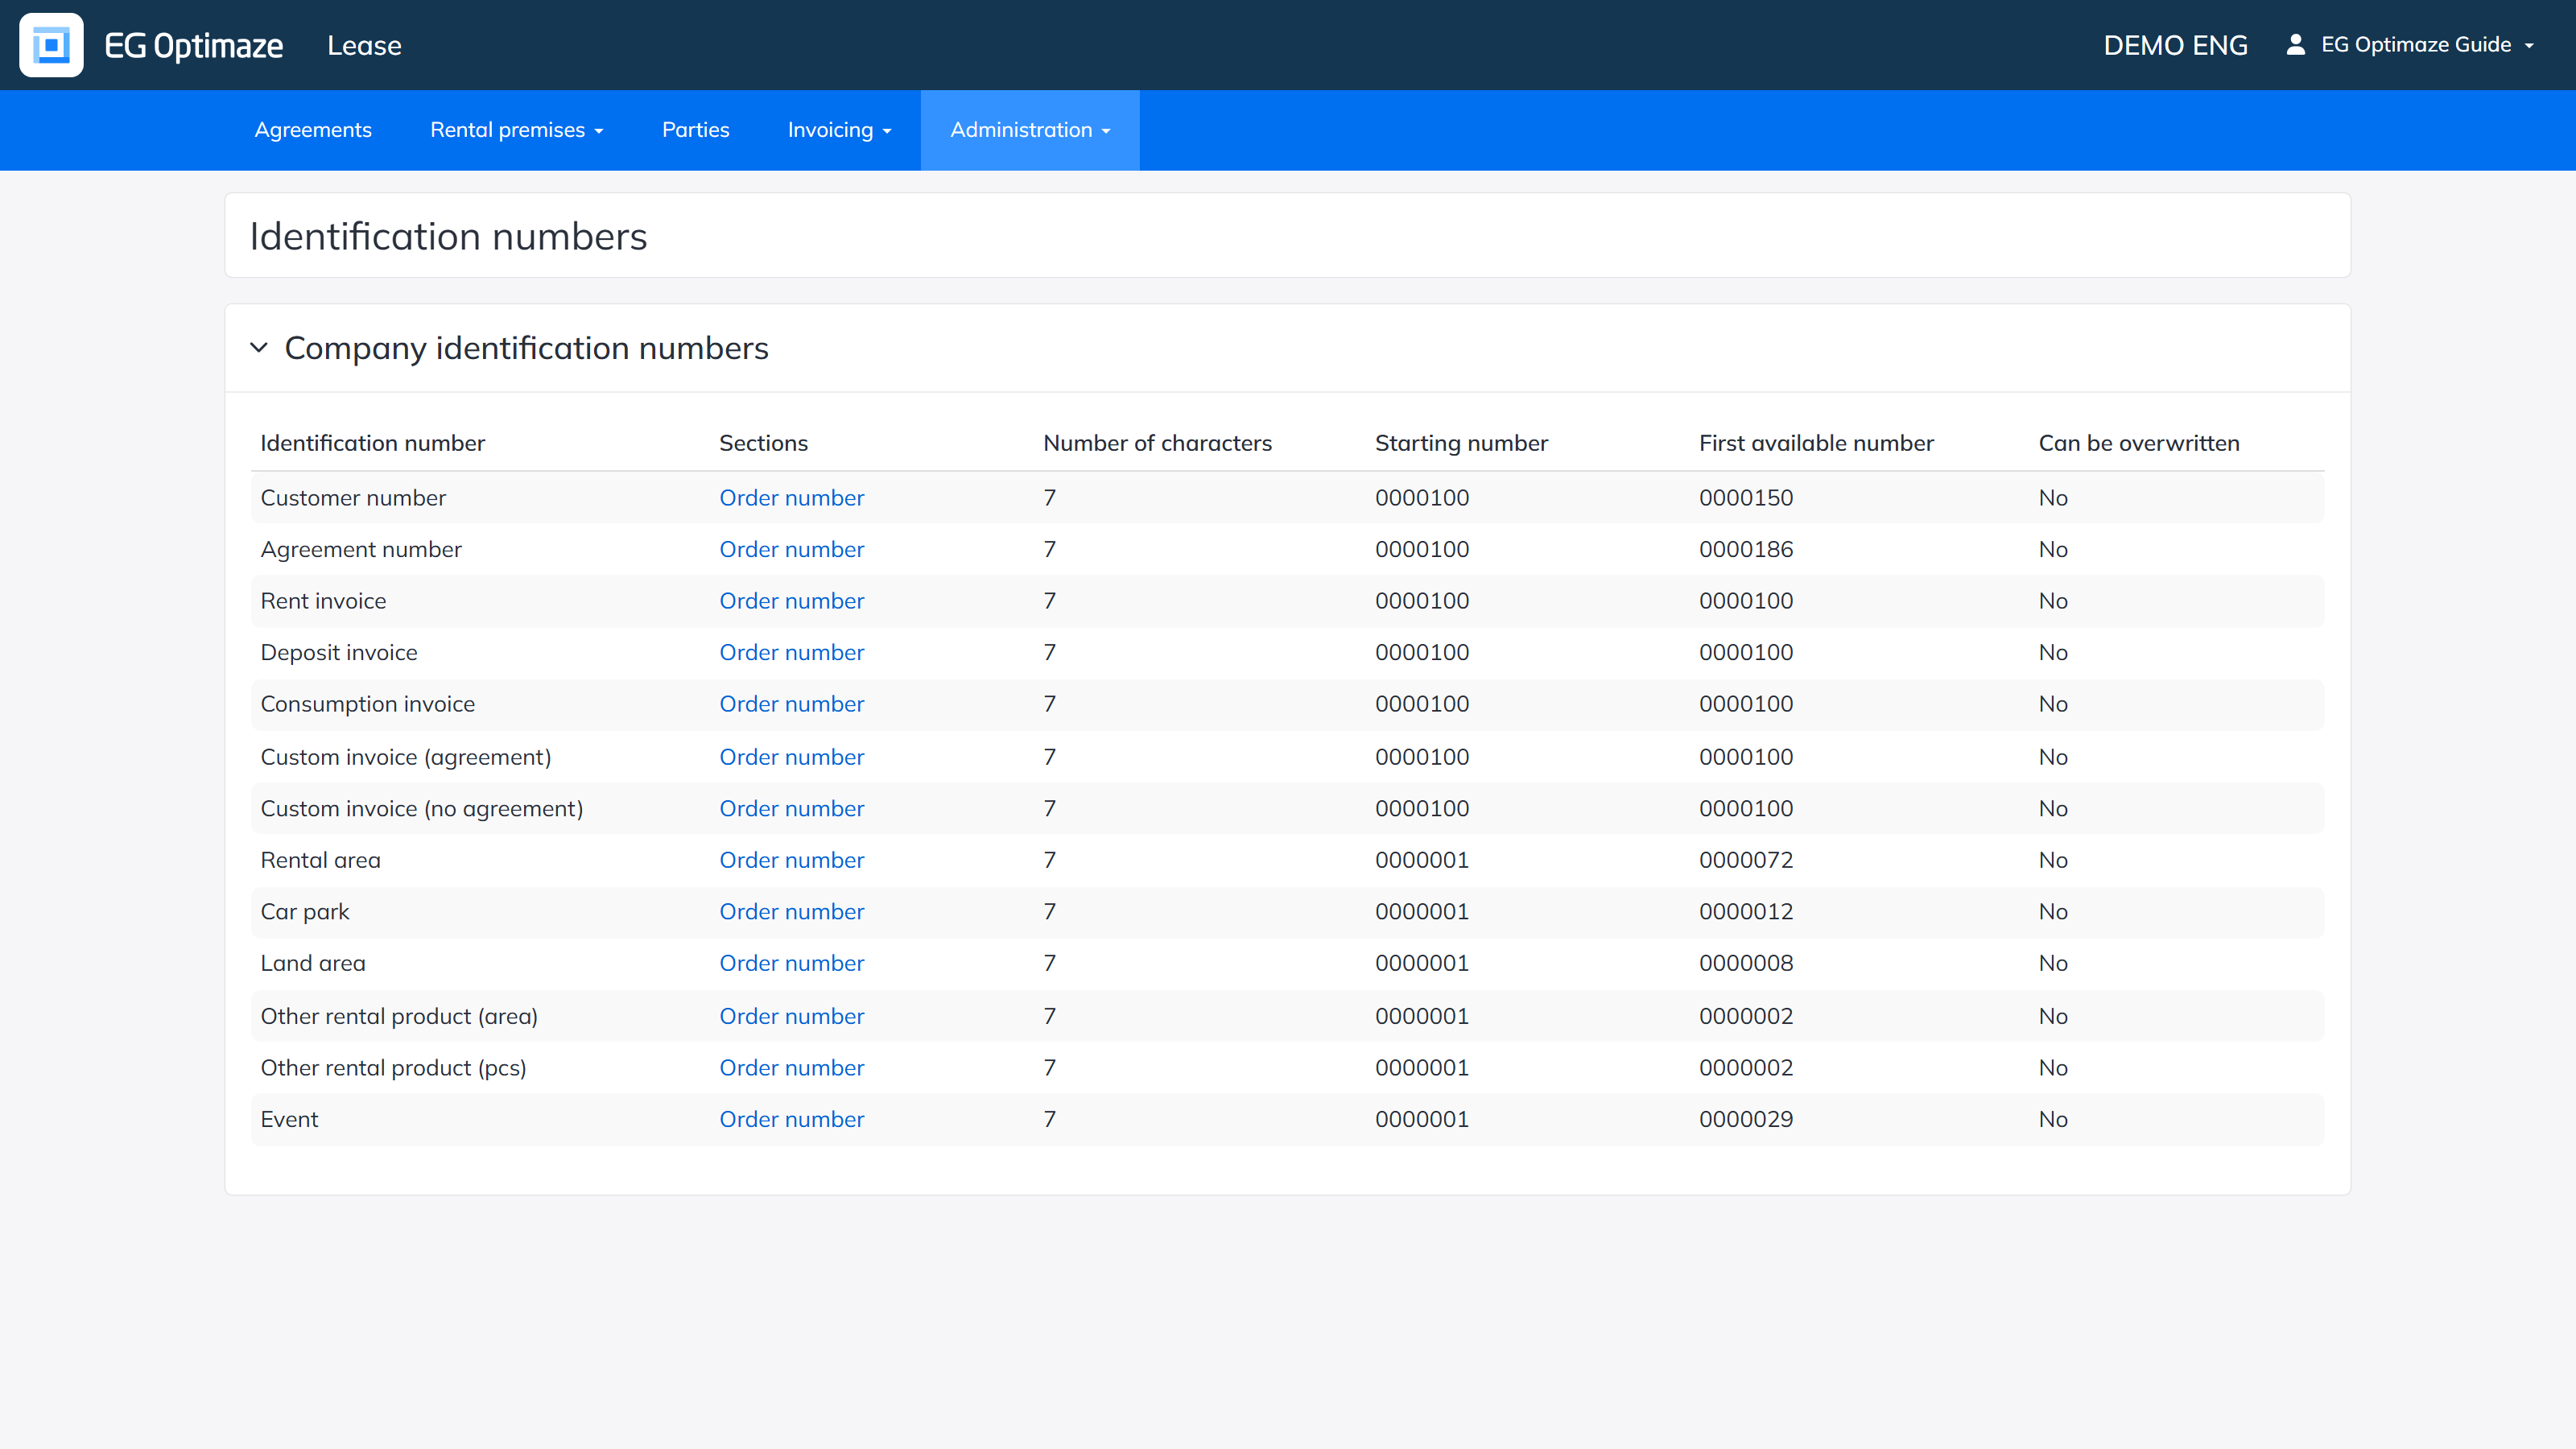The width and height of the screenshot is (2576, 1449).
Task: Click the First available number column header
Action: click(x=1817, y=443)
